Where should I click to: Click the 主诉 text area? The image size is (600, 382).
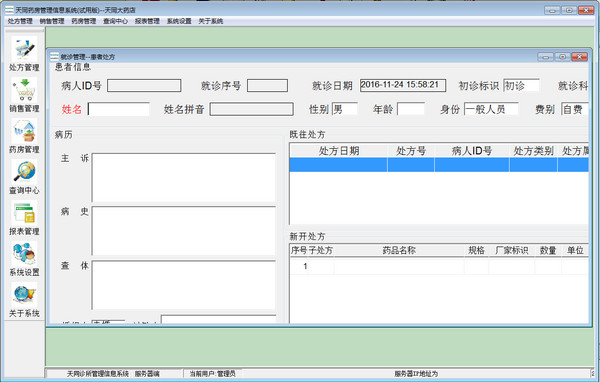pos(184,178)
